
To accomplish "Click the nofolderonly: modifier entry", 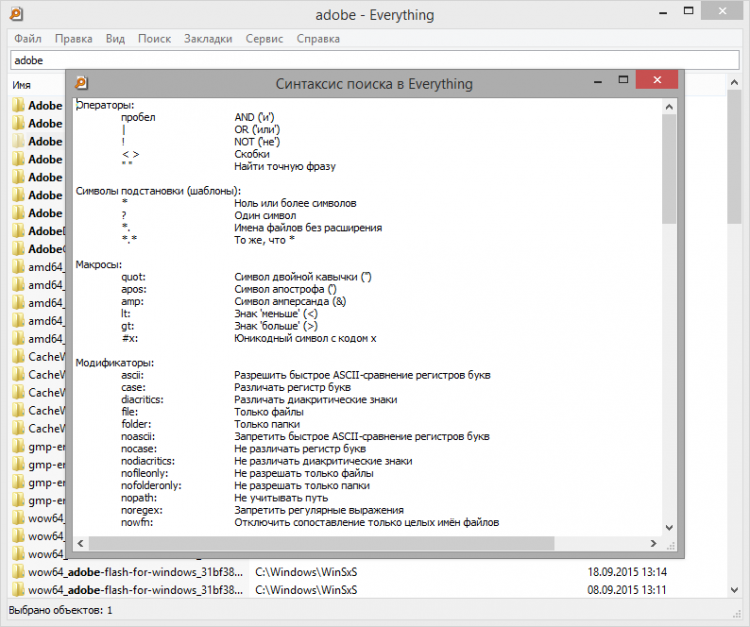I will point(151,485).
